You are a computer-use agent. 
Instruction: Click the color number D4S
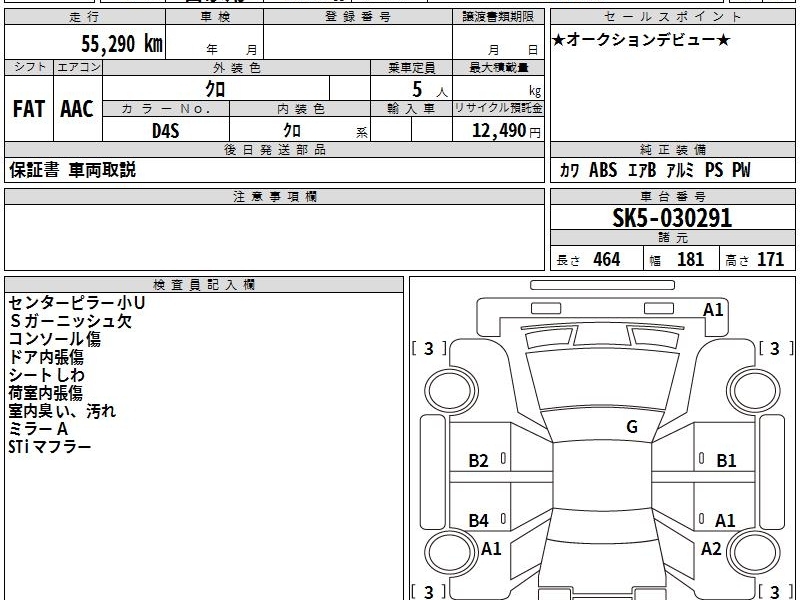[166, 131]
